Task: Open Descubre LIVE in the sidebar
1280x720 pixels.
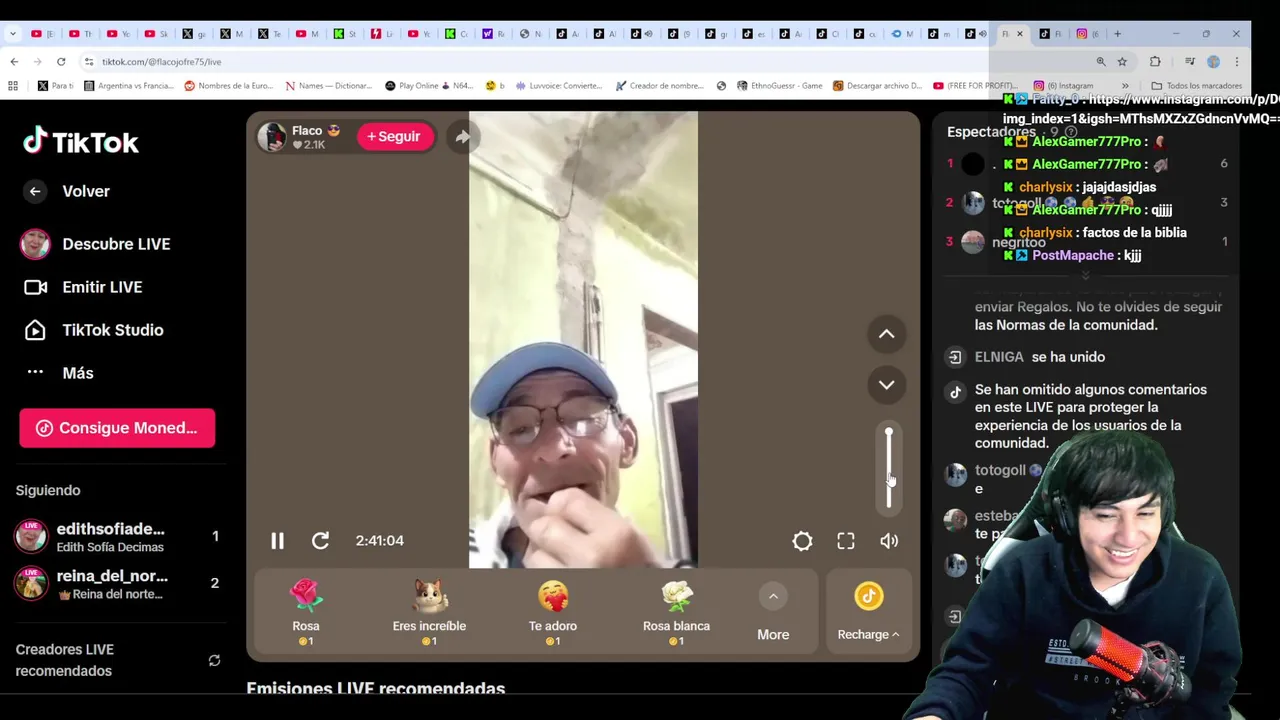Action: click(96, 244)
